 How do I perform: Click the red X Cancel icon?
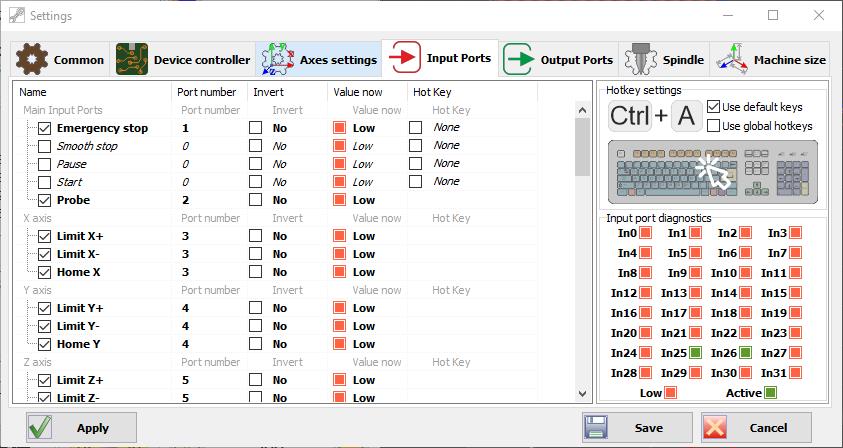point(716,428)
